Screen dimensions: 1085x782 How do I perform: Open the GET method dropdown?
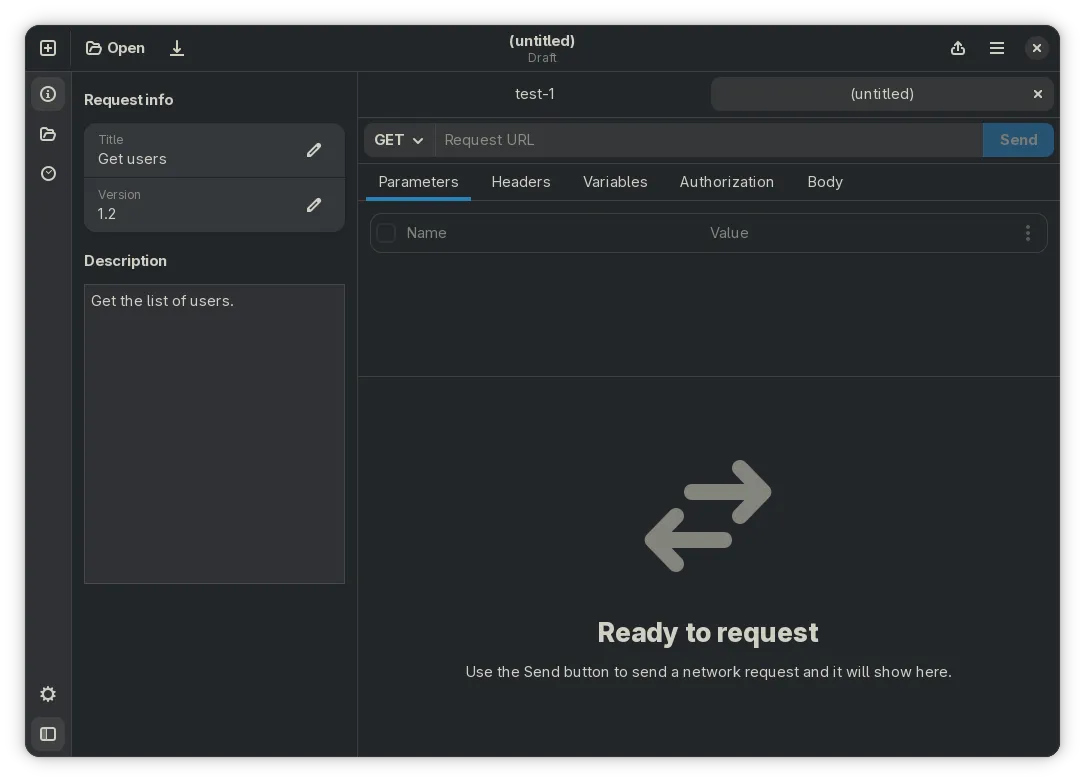pyautogui.click(x=398, y=140)
